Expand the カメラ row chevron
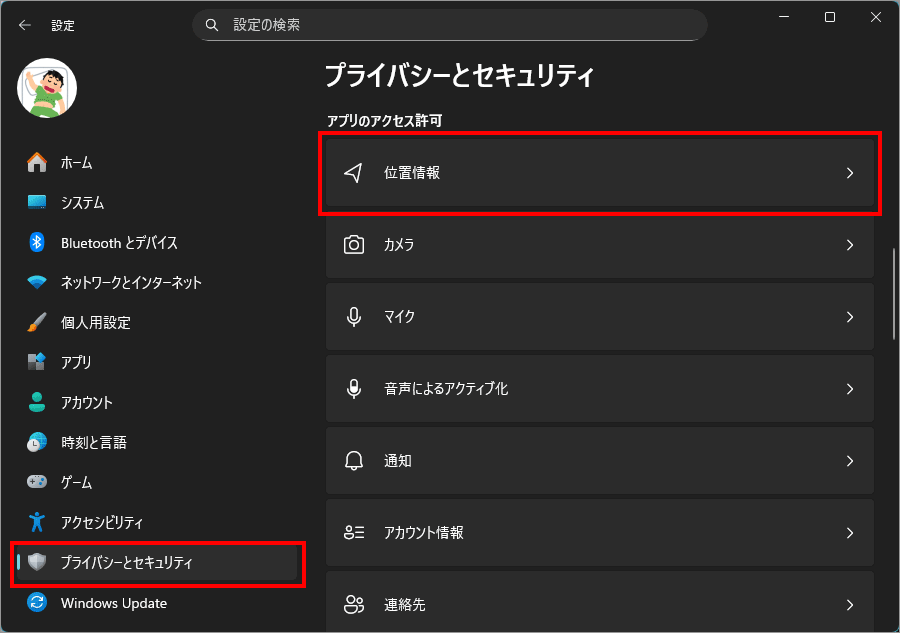Screen dimensions: 900x633 coord(849,245)
